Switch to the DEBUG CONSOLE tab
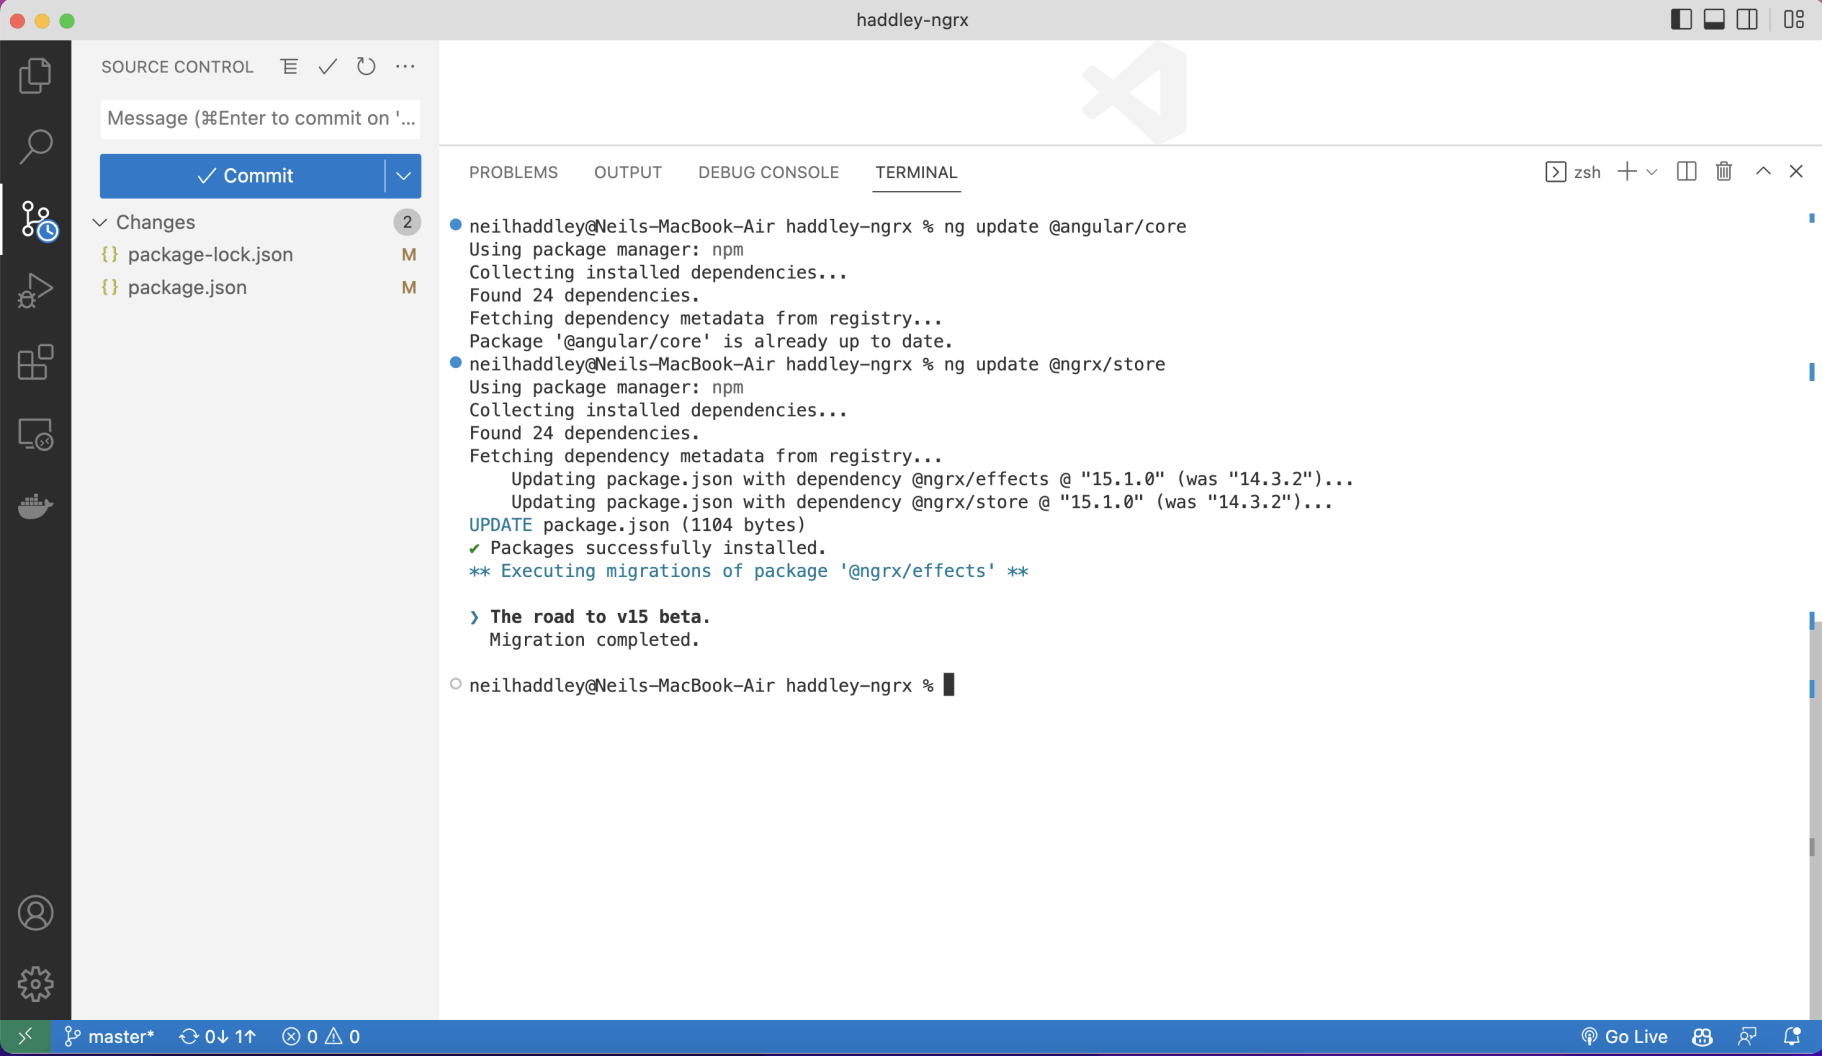This screenshot has height=1056, width=1822. pos(768,172)
